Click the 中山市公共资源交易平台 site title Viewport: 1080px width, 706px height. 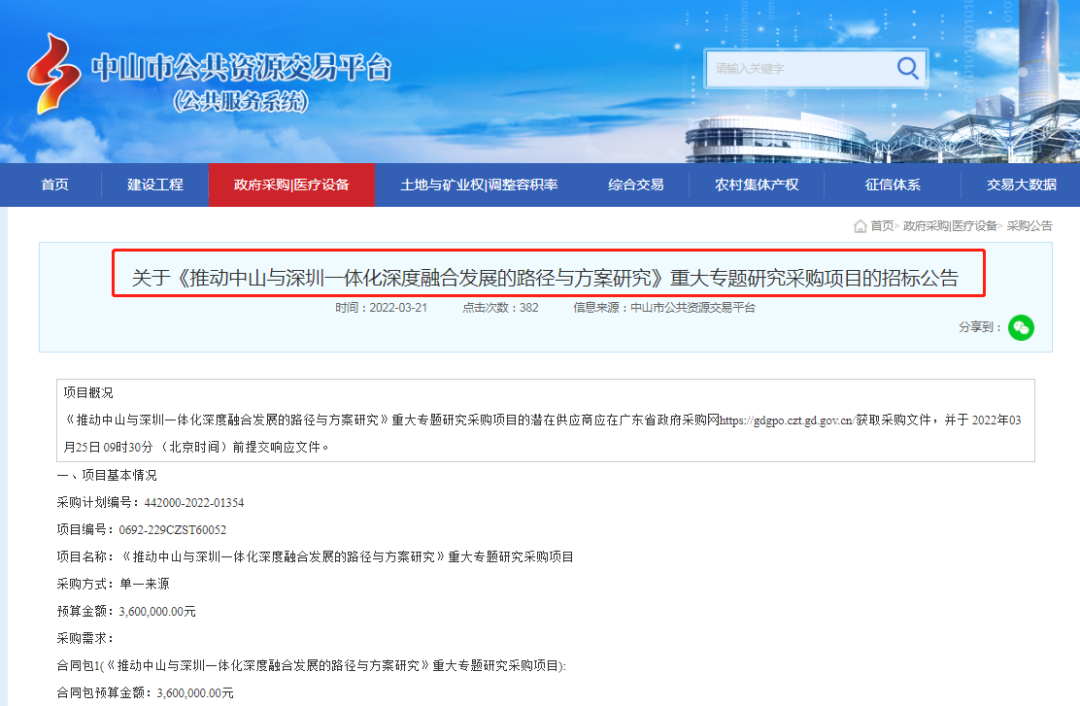242,68
